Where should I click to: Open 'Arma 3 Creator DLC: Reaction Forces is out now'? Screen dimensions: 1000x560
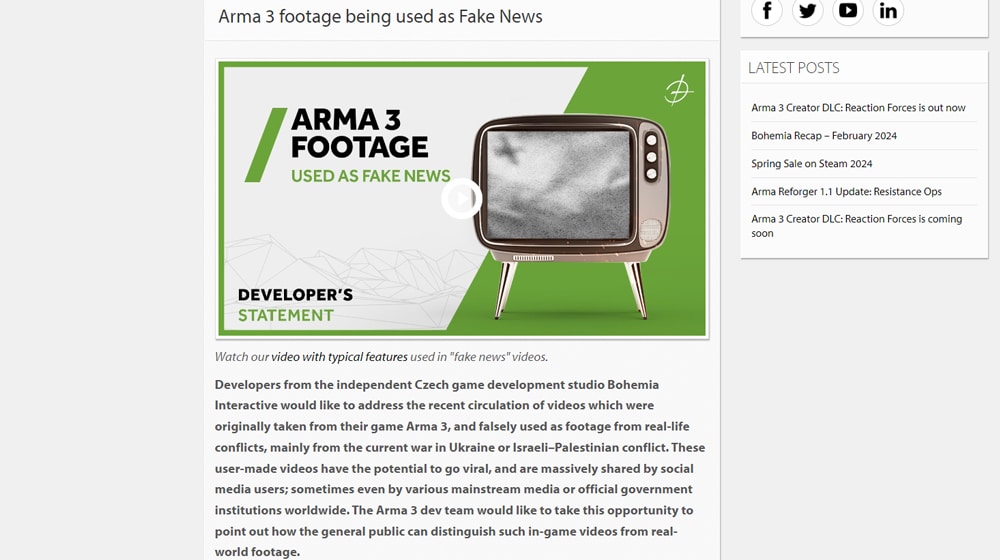(858, 108)
